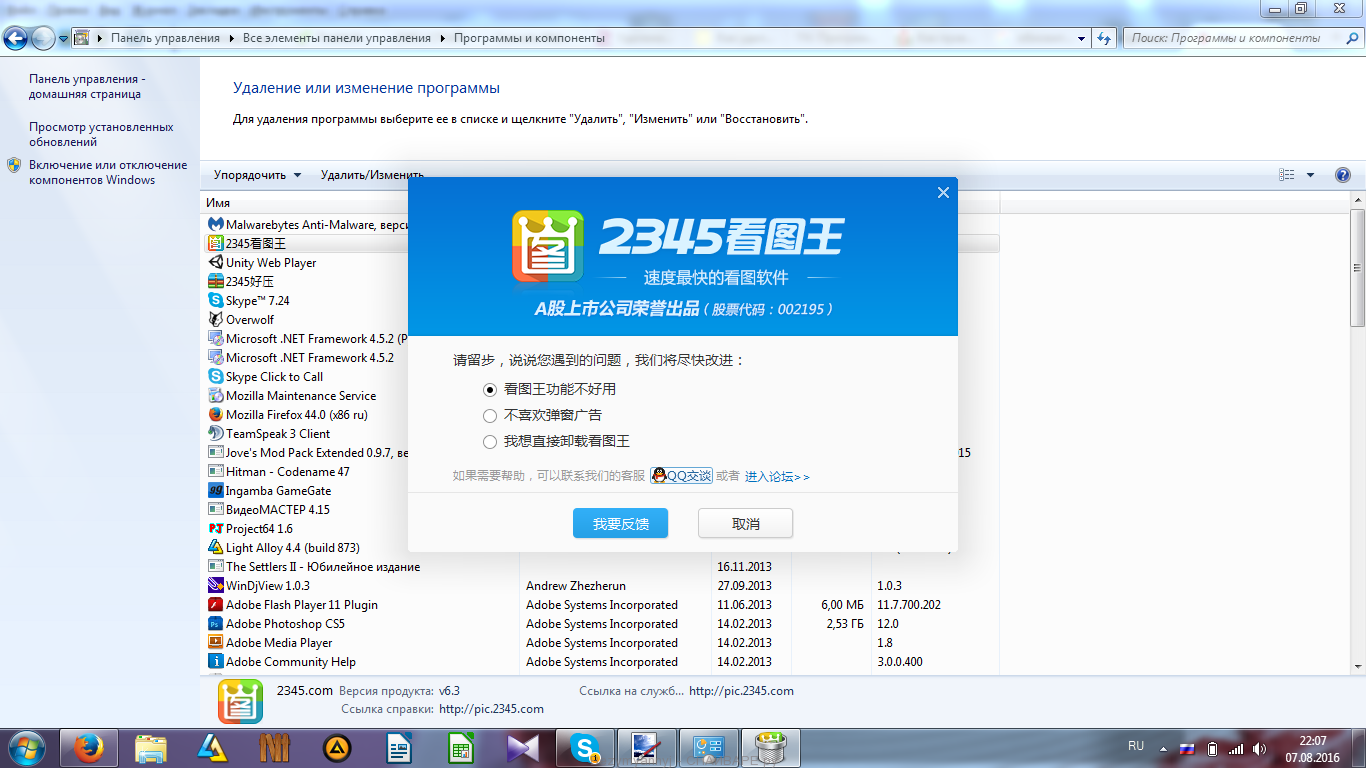Image resolution: width=1366 pixels, height=768 pixels.
Task: Open Панель управления - домашняя страница link
Action: (x=85, y=87)
